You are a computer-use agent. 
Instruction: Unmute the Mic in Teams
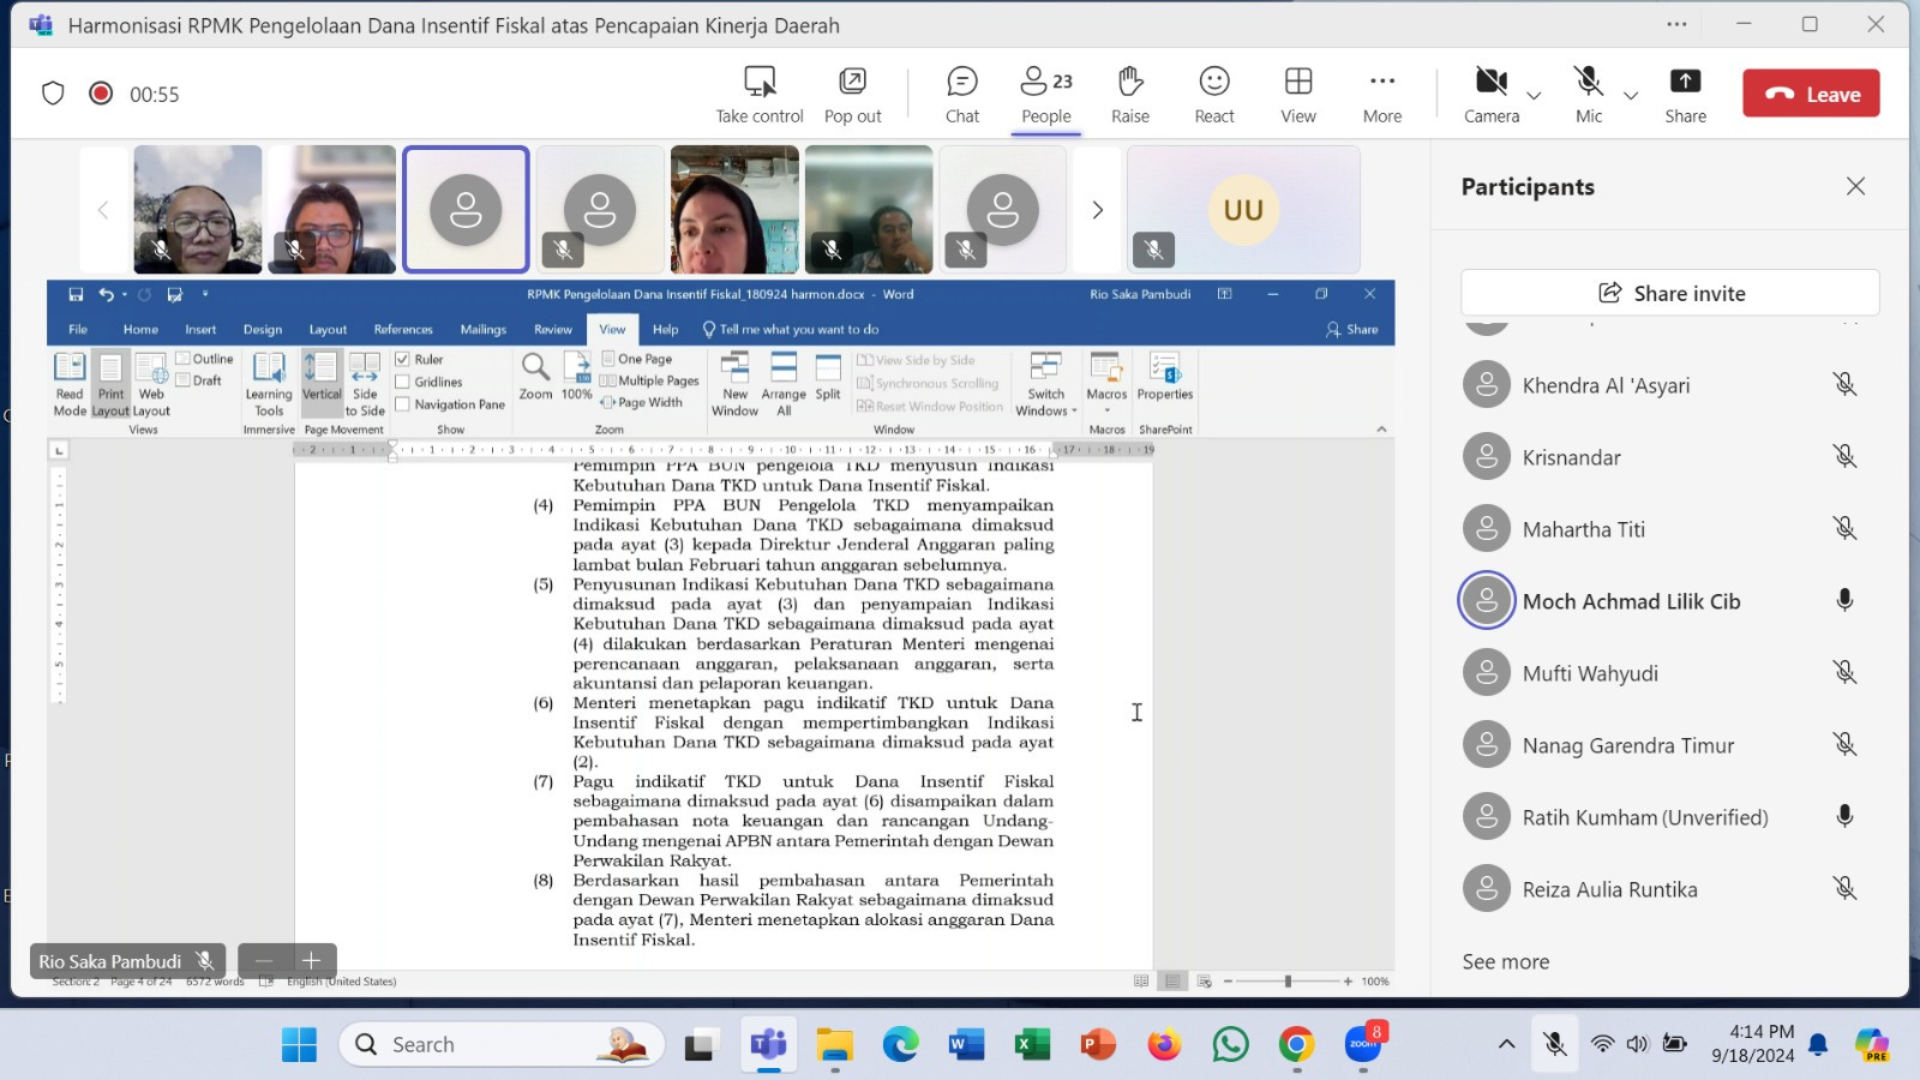pyautogui.click(x=1588, y=95)
